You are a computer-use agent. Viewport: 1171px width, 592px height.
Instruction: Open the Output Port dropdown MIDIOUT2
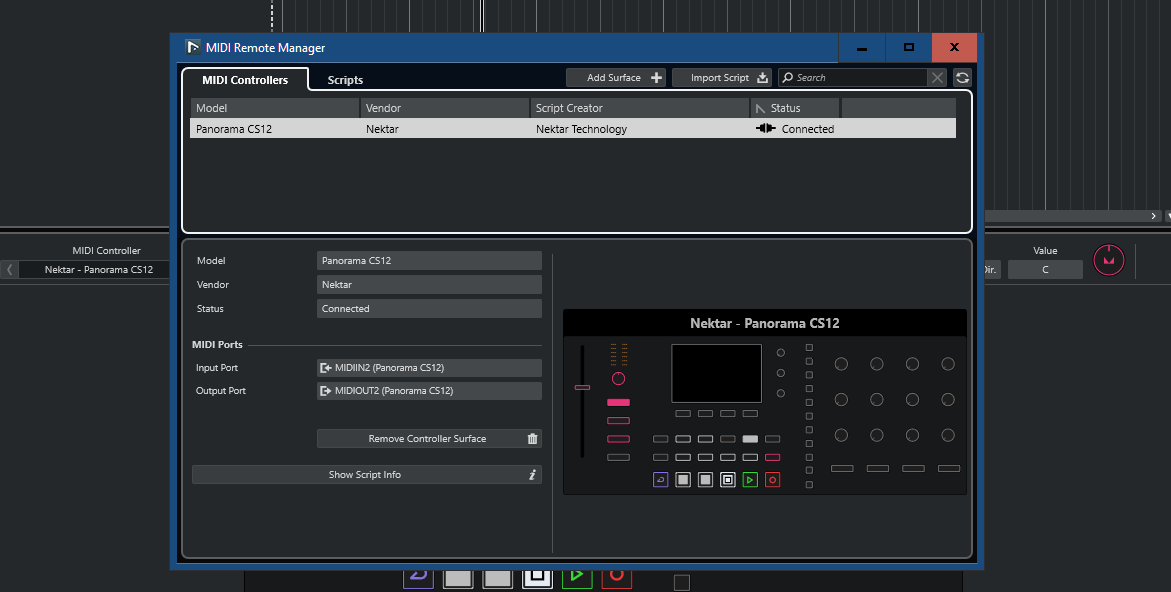(429, 390)
